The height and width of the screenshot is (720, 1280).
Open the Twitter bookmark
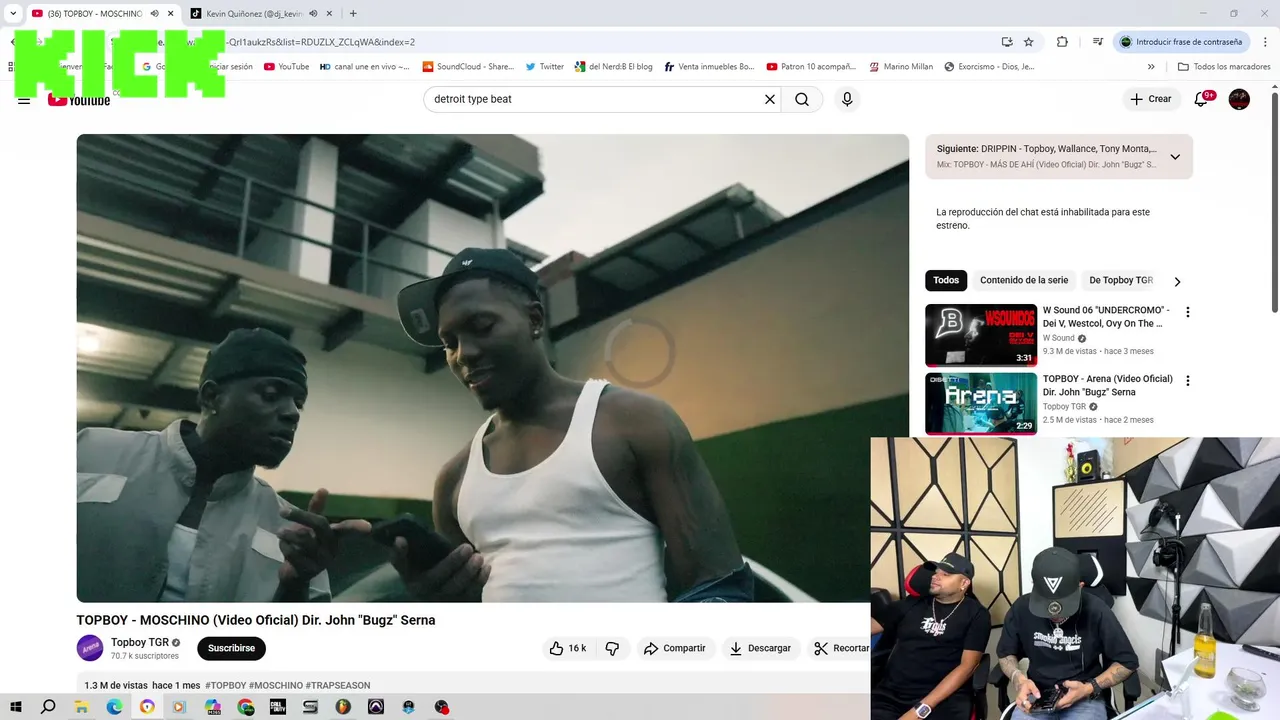click(x=544, y=67)
